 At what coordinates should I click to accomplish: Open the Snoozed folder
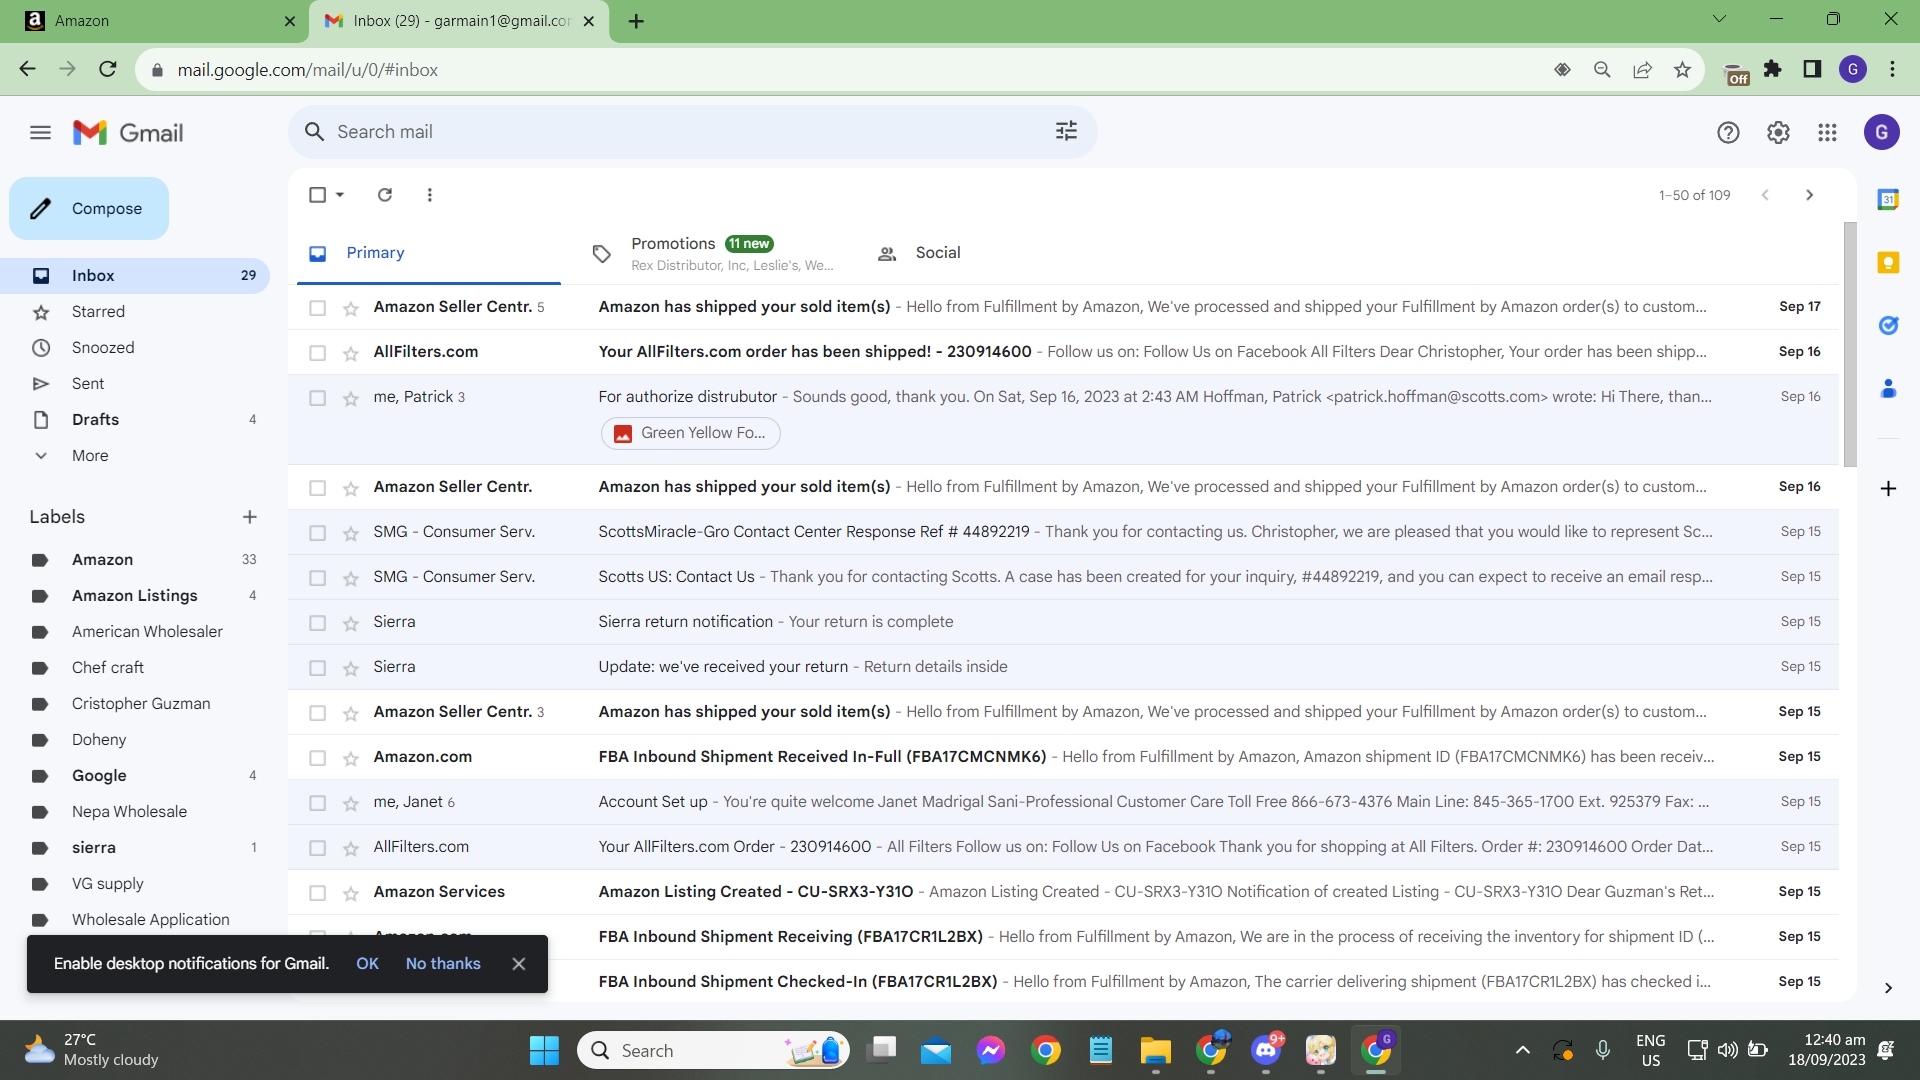135,348
